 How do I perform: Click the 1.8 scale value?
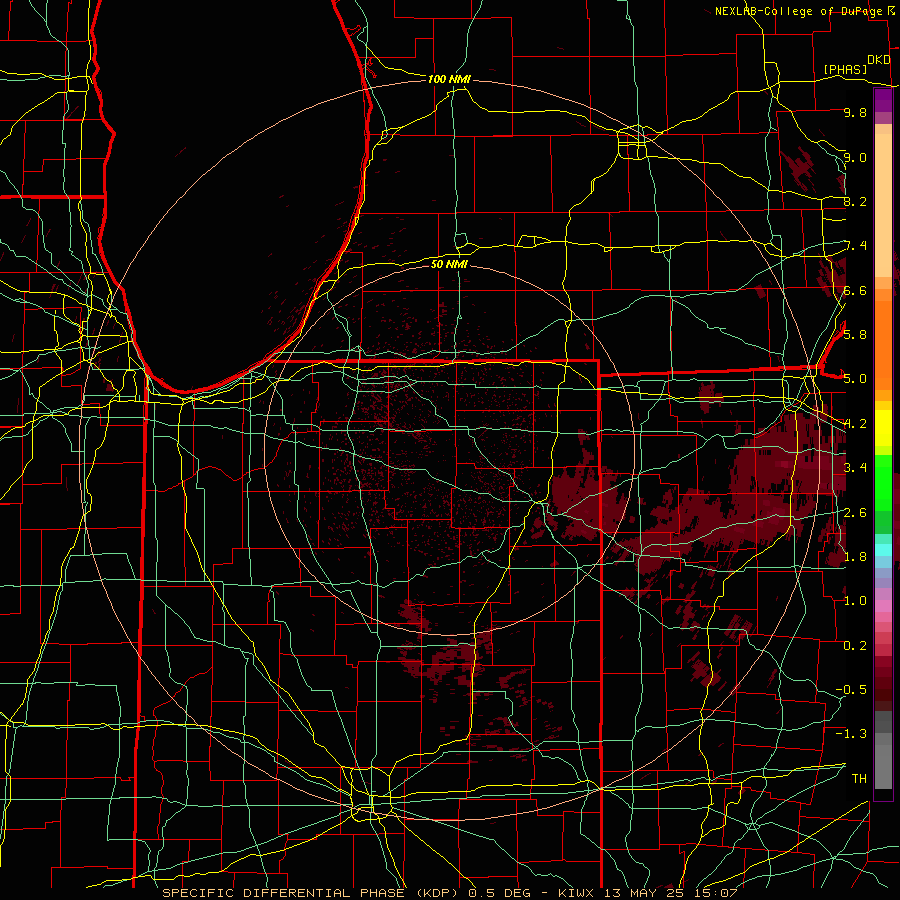[855, 556]
